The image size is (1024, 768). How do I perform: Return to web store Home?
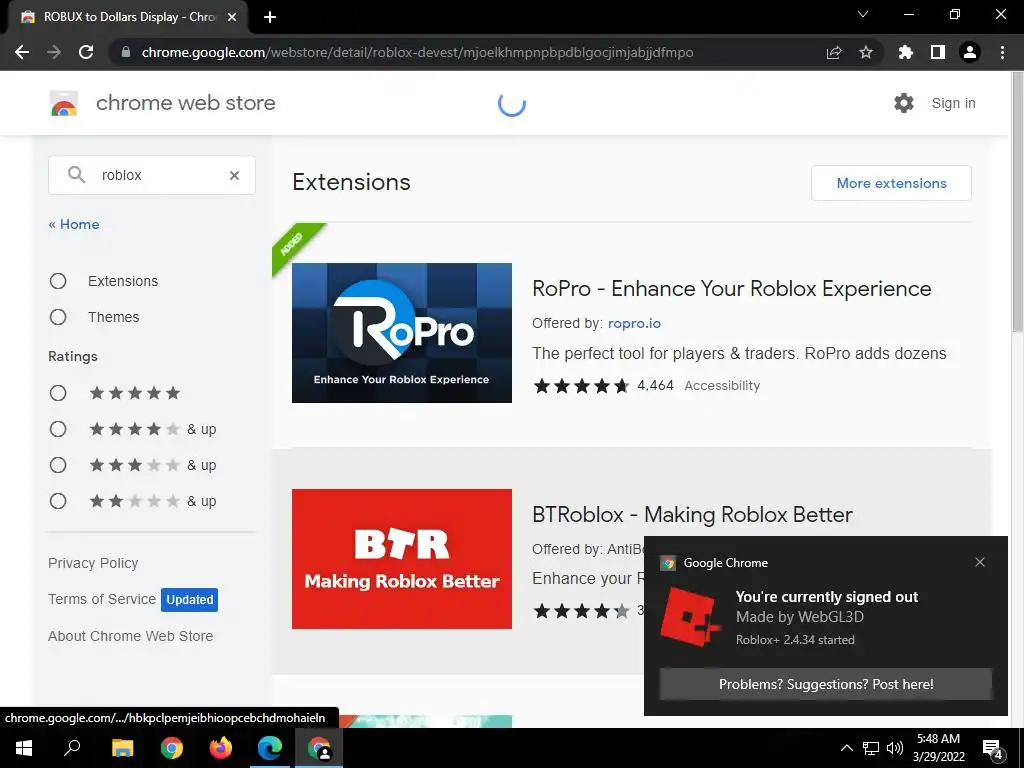[74, 224]
